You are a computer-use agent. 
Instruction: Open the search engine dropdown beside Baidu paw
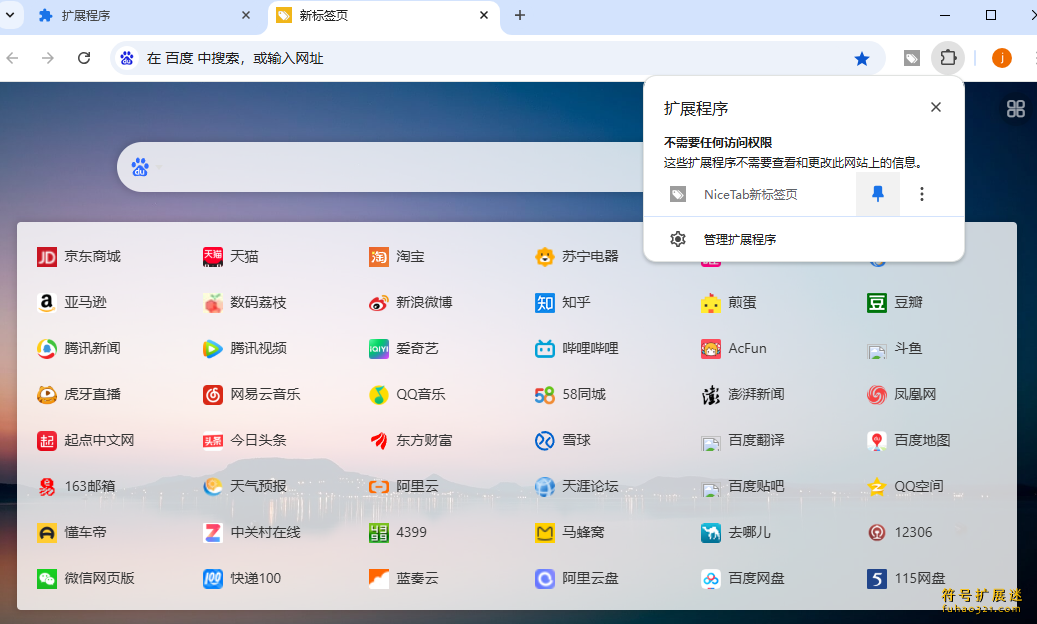click(159, 167)
